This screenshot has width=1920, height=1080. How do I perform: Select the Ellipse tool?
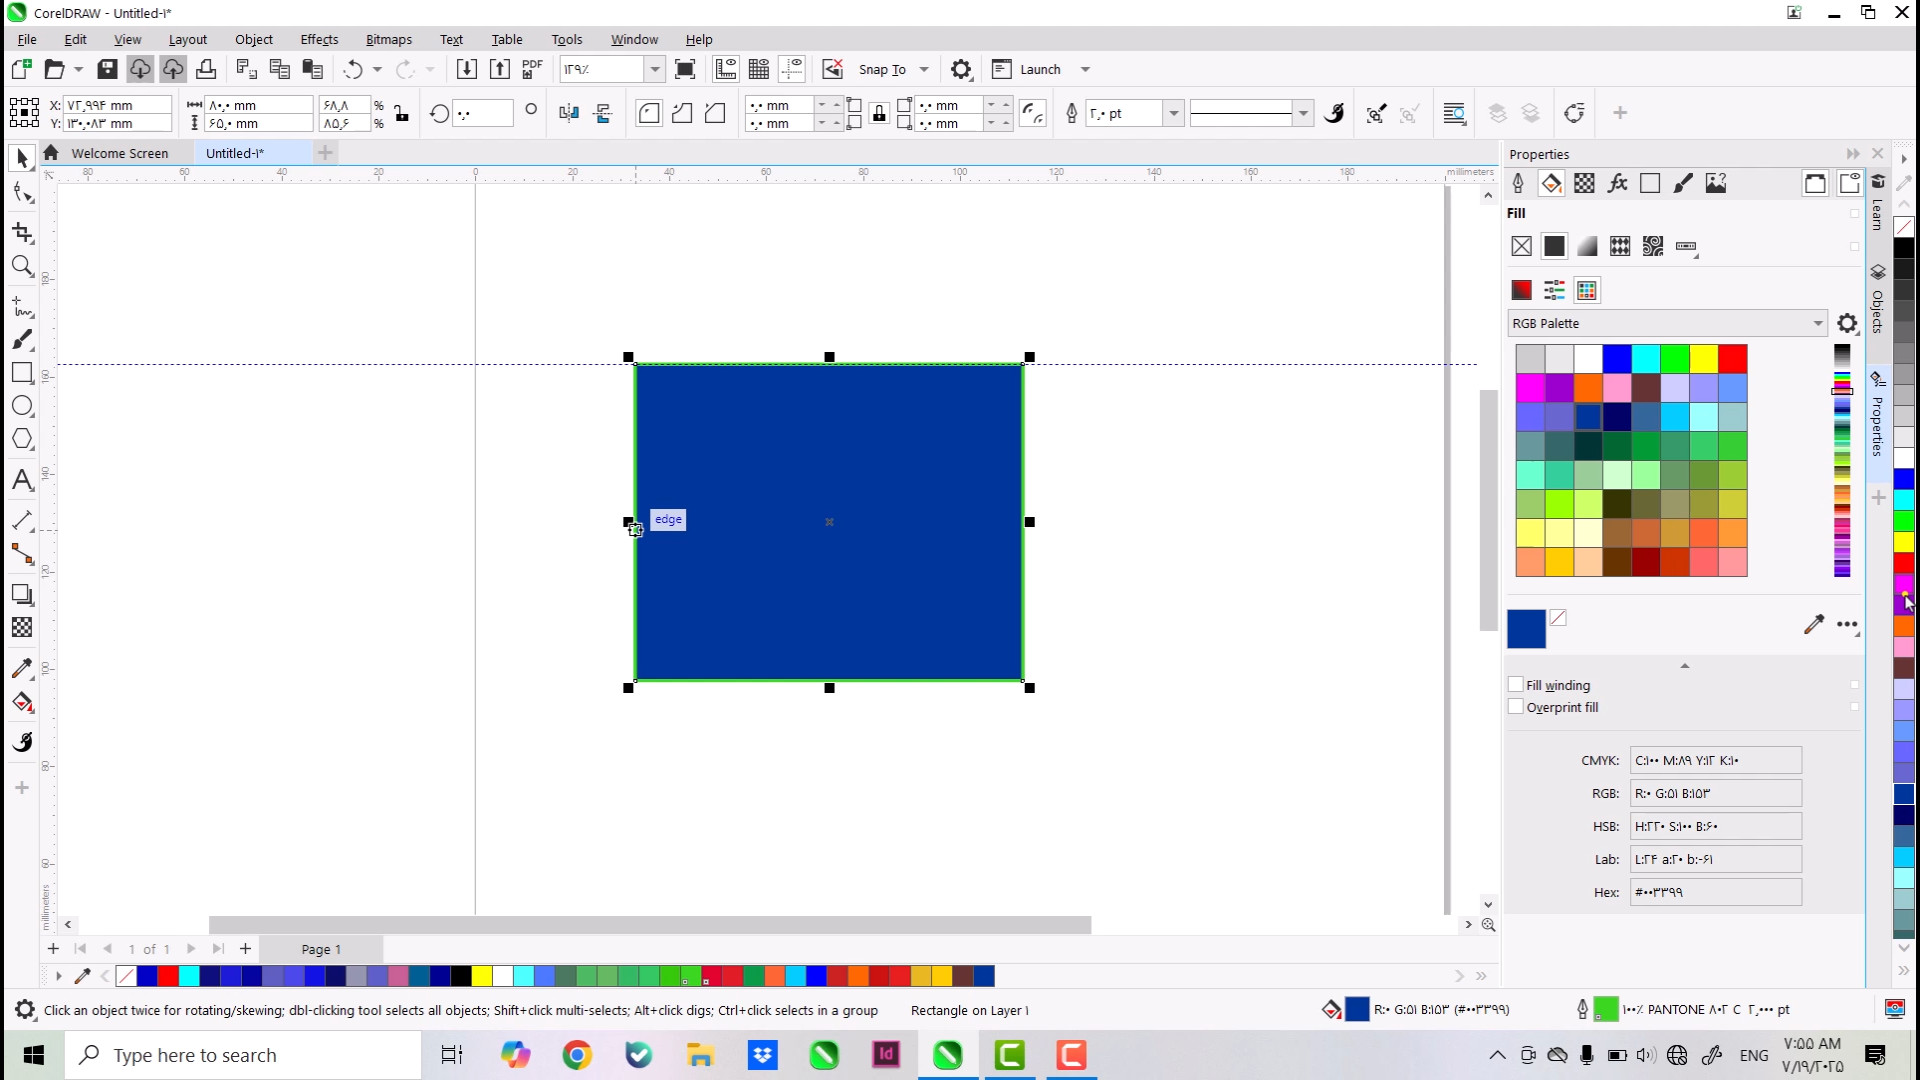(x=22, y=406)
